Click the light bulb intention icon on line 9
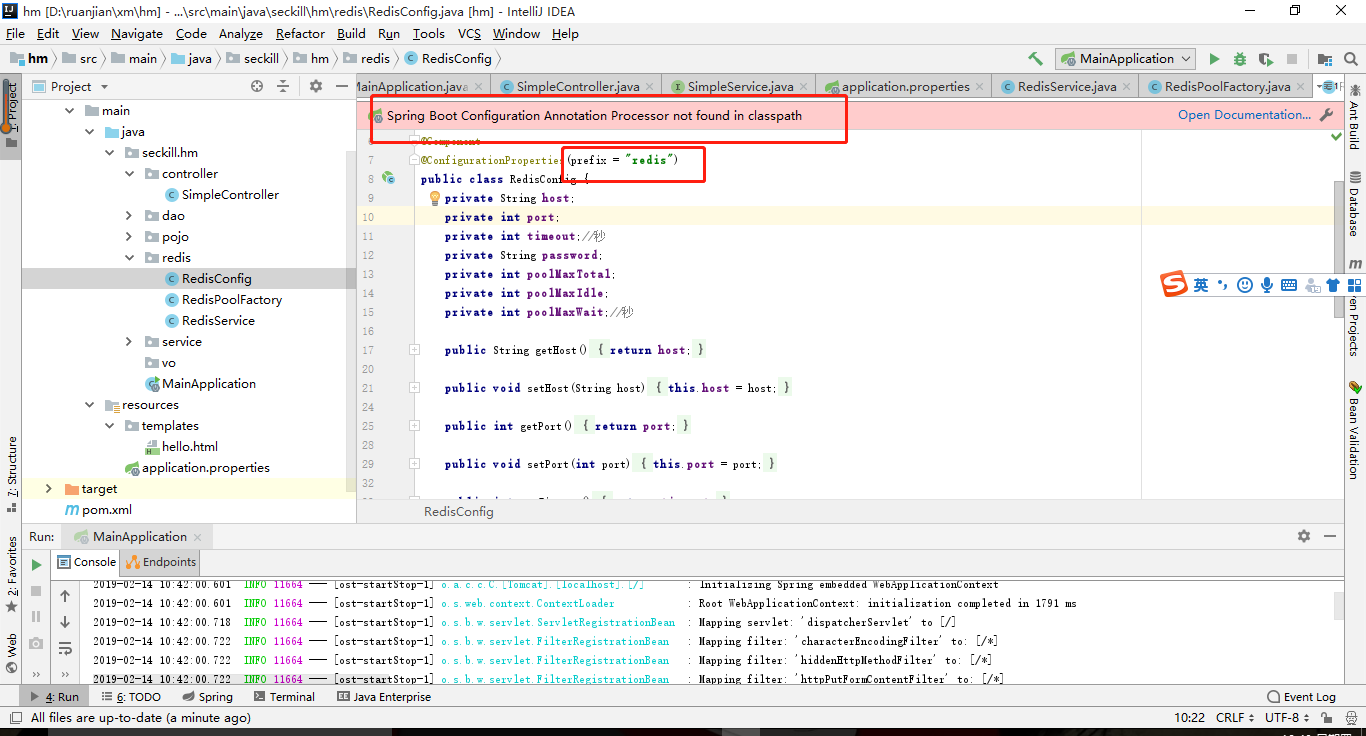The width and height of the screenshot is (1366, 736). pyautogui.click(x=434, y=198)
